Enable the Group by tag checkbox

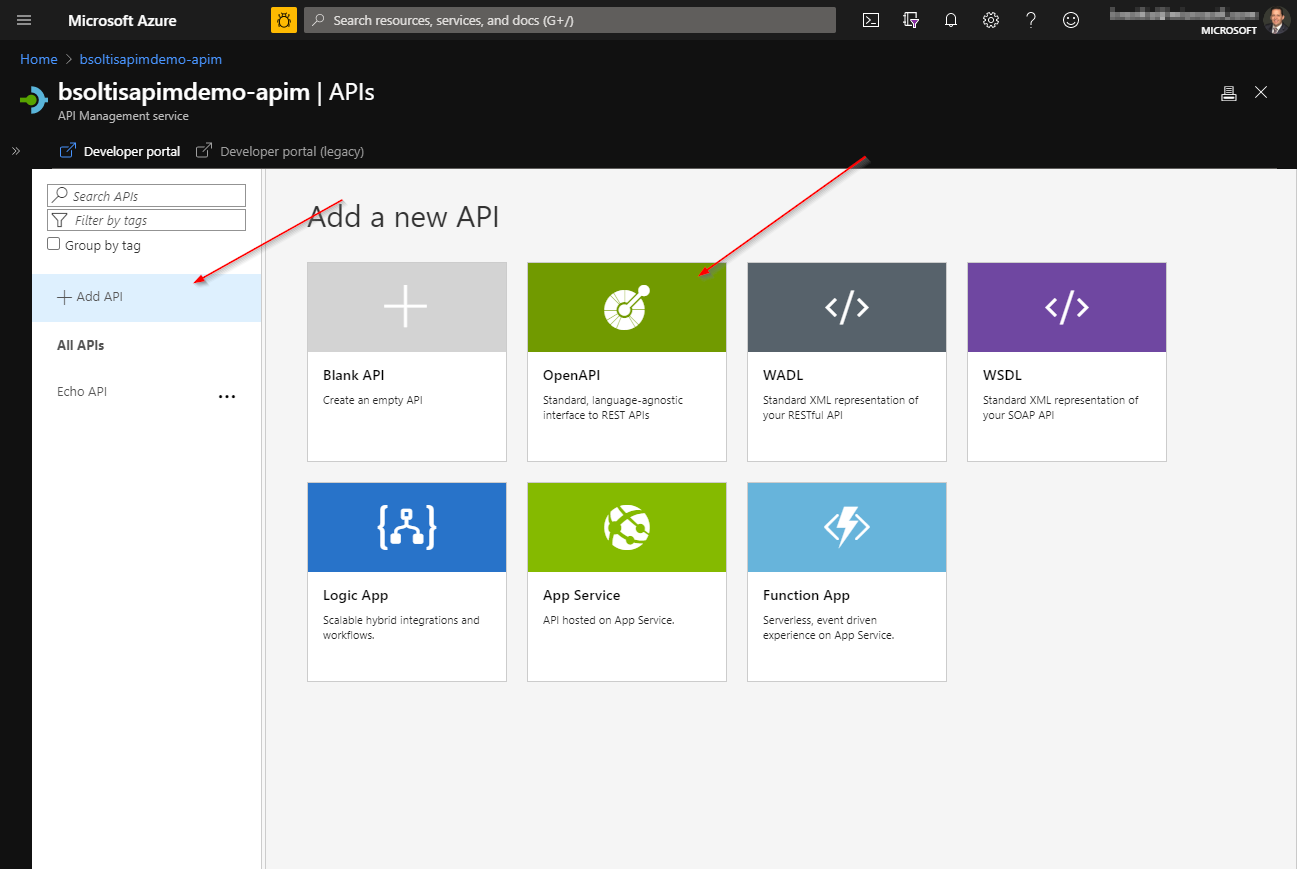[x=54, y=245]
